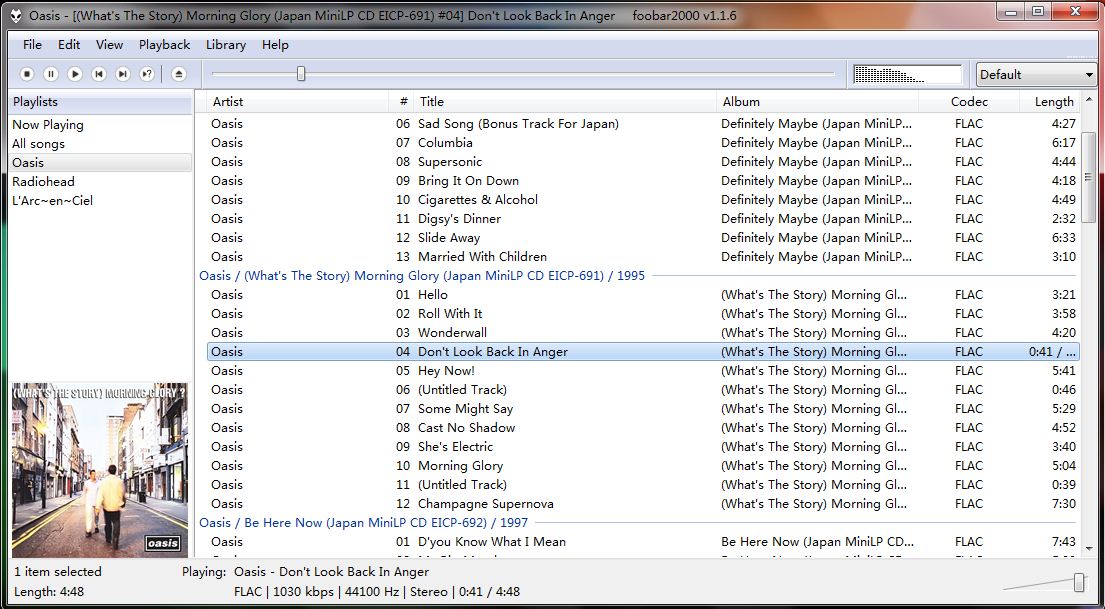Select the Oasis playlist
The width and height of the screenshot is (1105, 609).
coord(101,163)
